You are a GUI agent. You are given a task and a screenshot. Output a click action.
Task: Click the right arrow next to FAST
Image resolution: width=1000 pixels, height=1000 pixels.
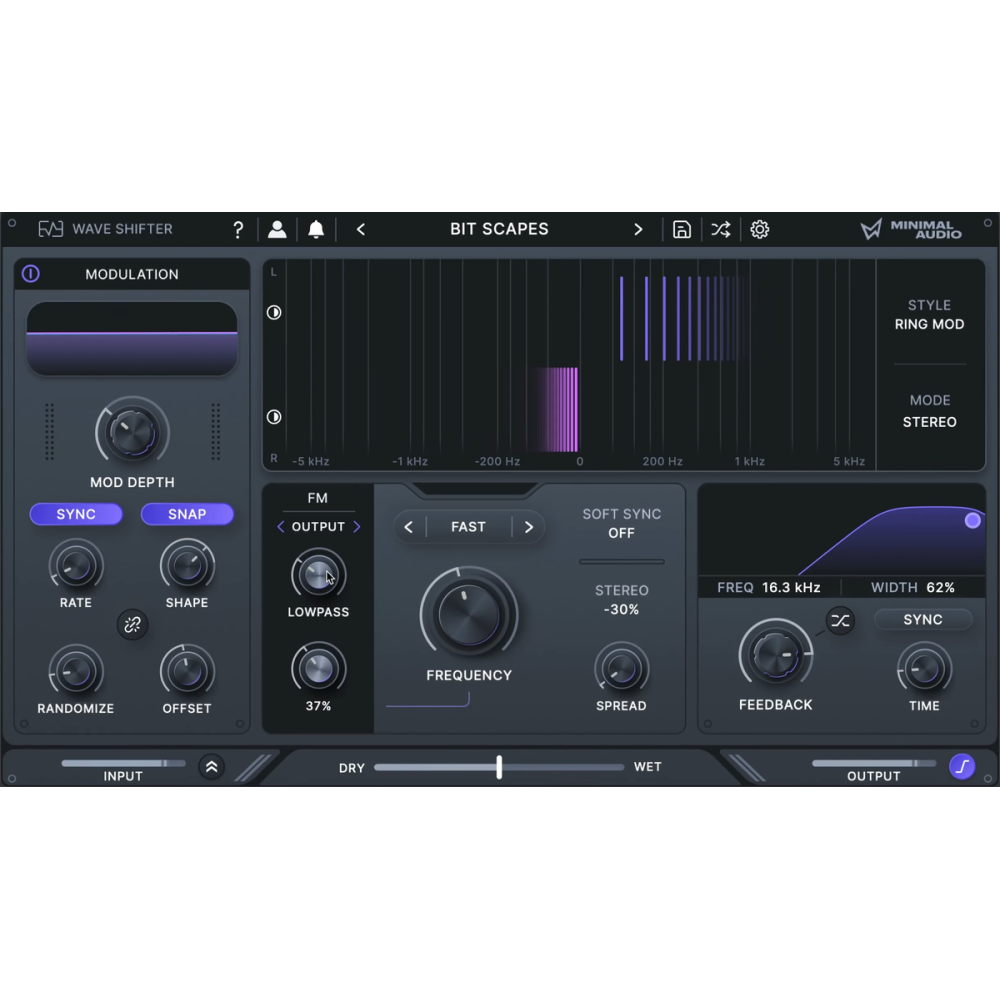(x=529, y=527)
